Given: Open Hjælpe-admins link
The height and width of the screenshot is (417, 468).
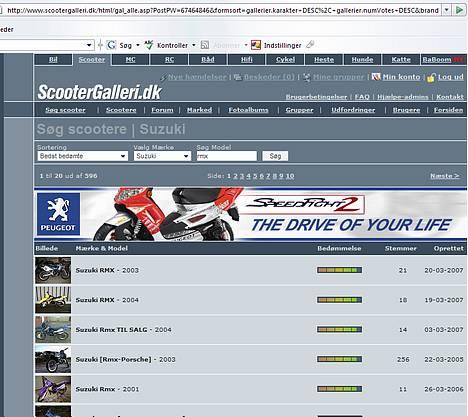Looking at the screenshot, I should [403, 97].
